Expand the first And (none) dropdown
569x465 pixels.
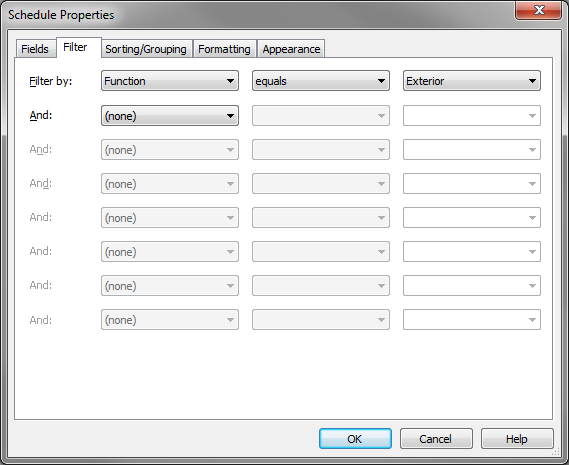pyautogui.click(x=170, y=116)
